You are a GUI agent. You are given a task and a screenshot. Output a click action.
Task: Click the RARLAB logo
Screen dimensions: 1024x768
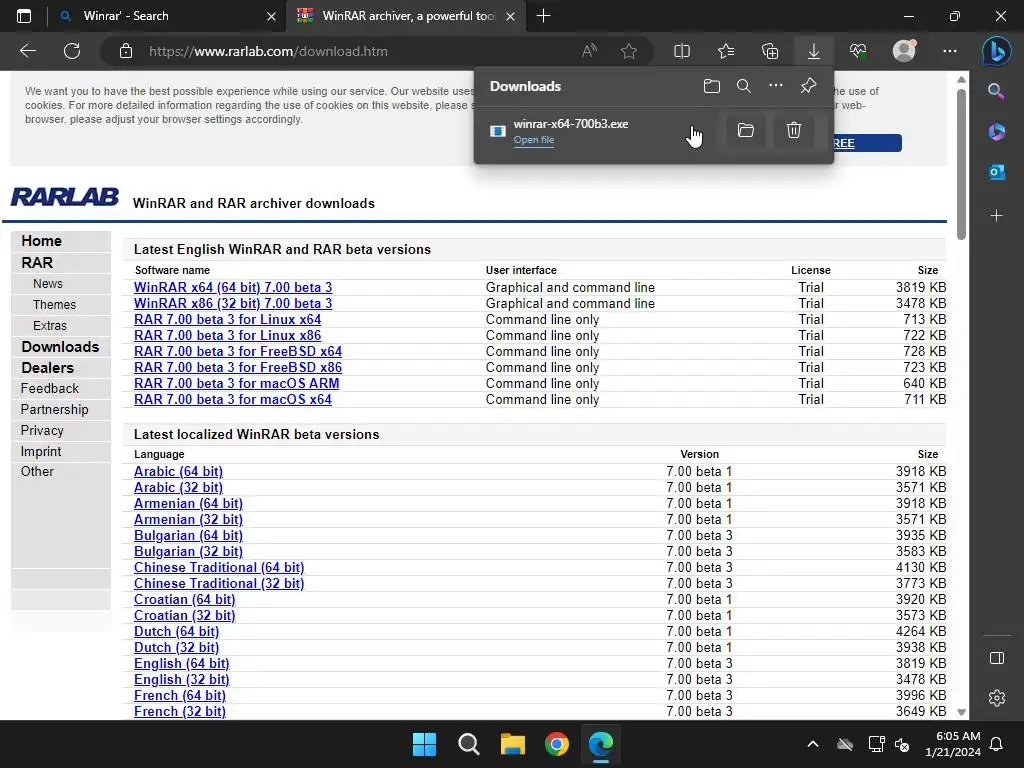pos(65,197)
